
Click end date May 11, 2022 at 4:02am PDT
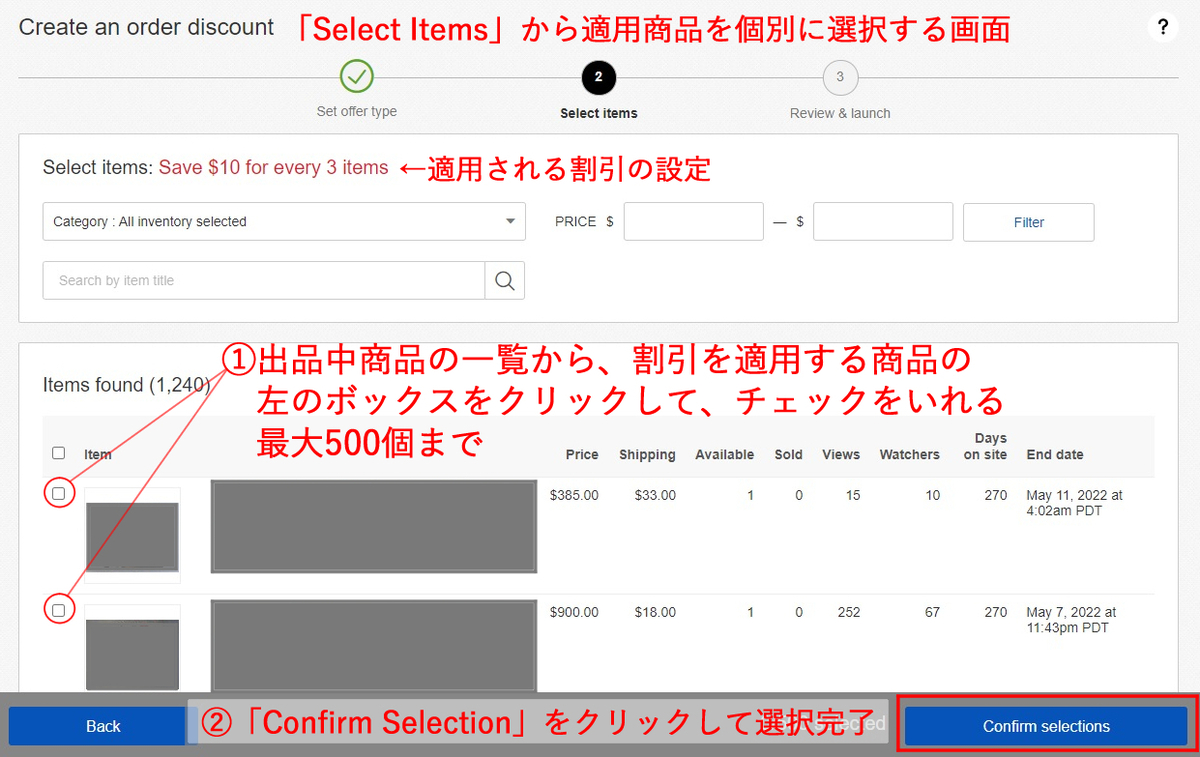click(1074, 503)
